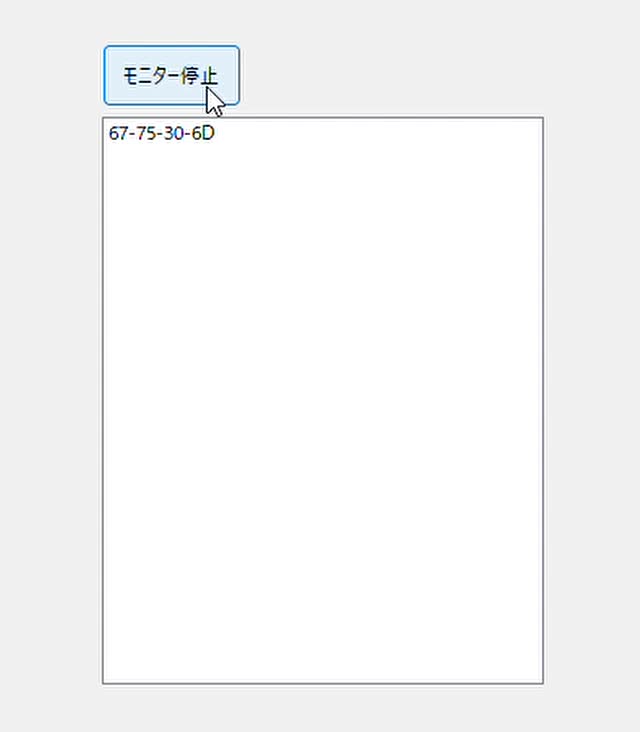The height and width of the screenshot is (732, 640).
Task: Activate the highlighted モニター停止 button
Action: (x=171, y=75)
